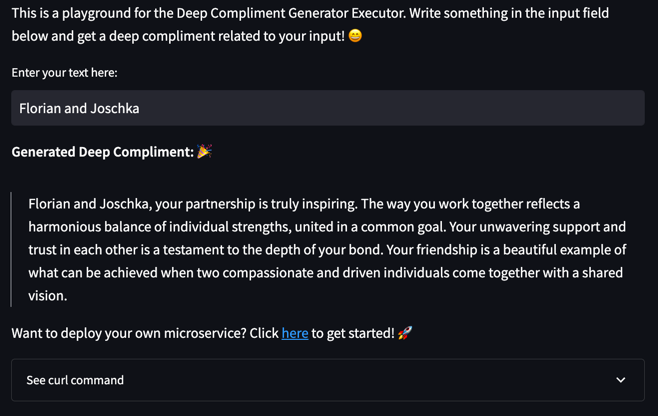Click empty right side of the text input box

pos(500,108)
